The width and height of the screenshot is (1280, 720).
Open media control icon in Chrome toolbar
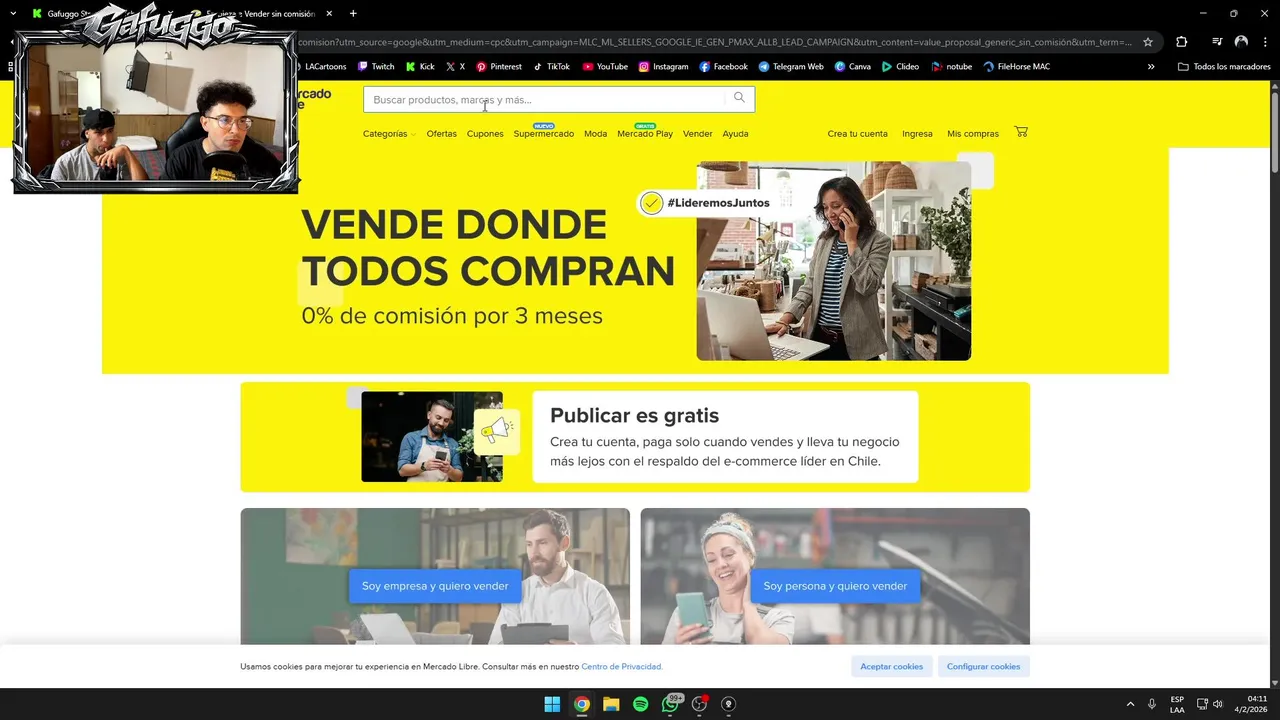click(x=1216, y=42)
